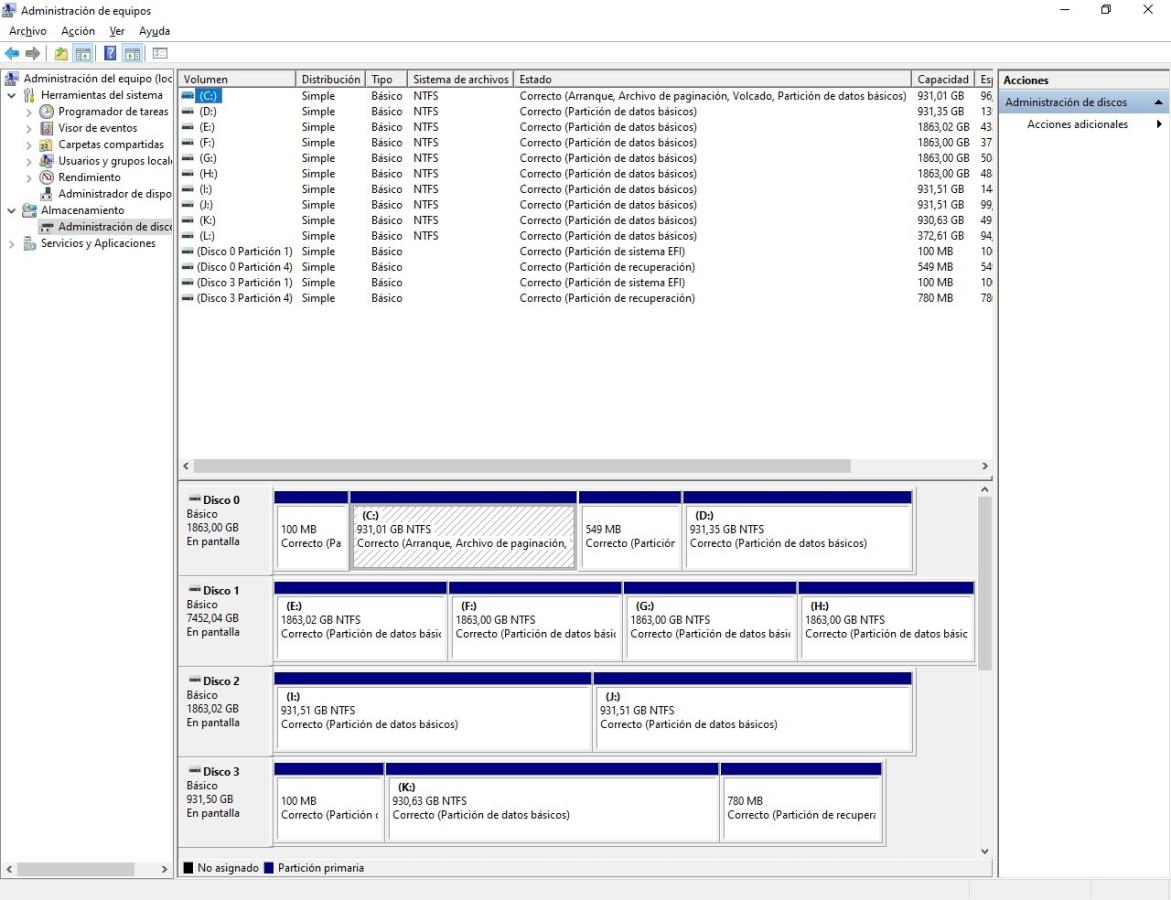
Task: Click Acciones adicionales in the Acciones pane
Action: tap(1077, 124)
